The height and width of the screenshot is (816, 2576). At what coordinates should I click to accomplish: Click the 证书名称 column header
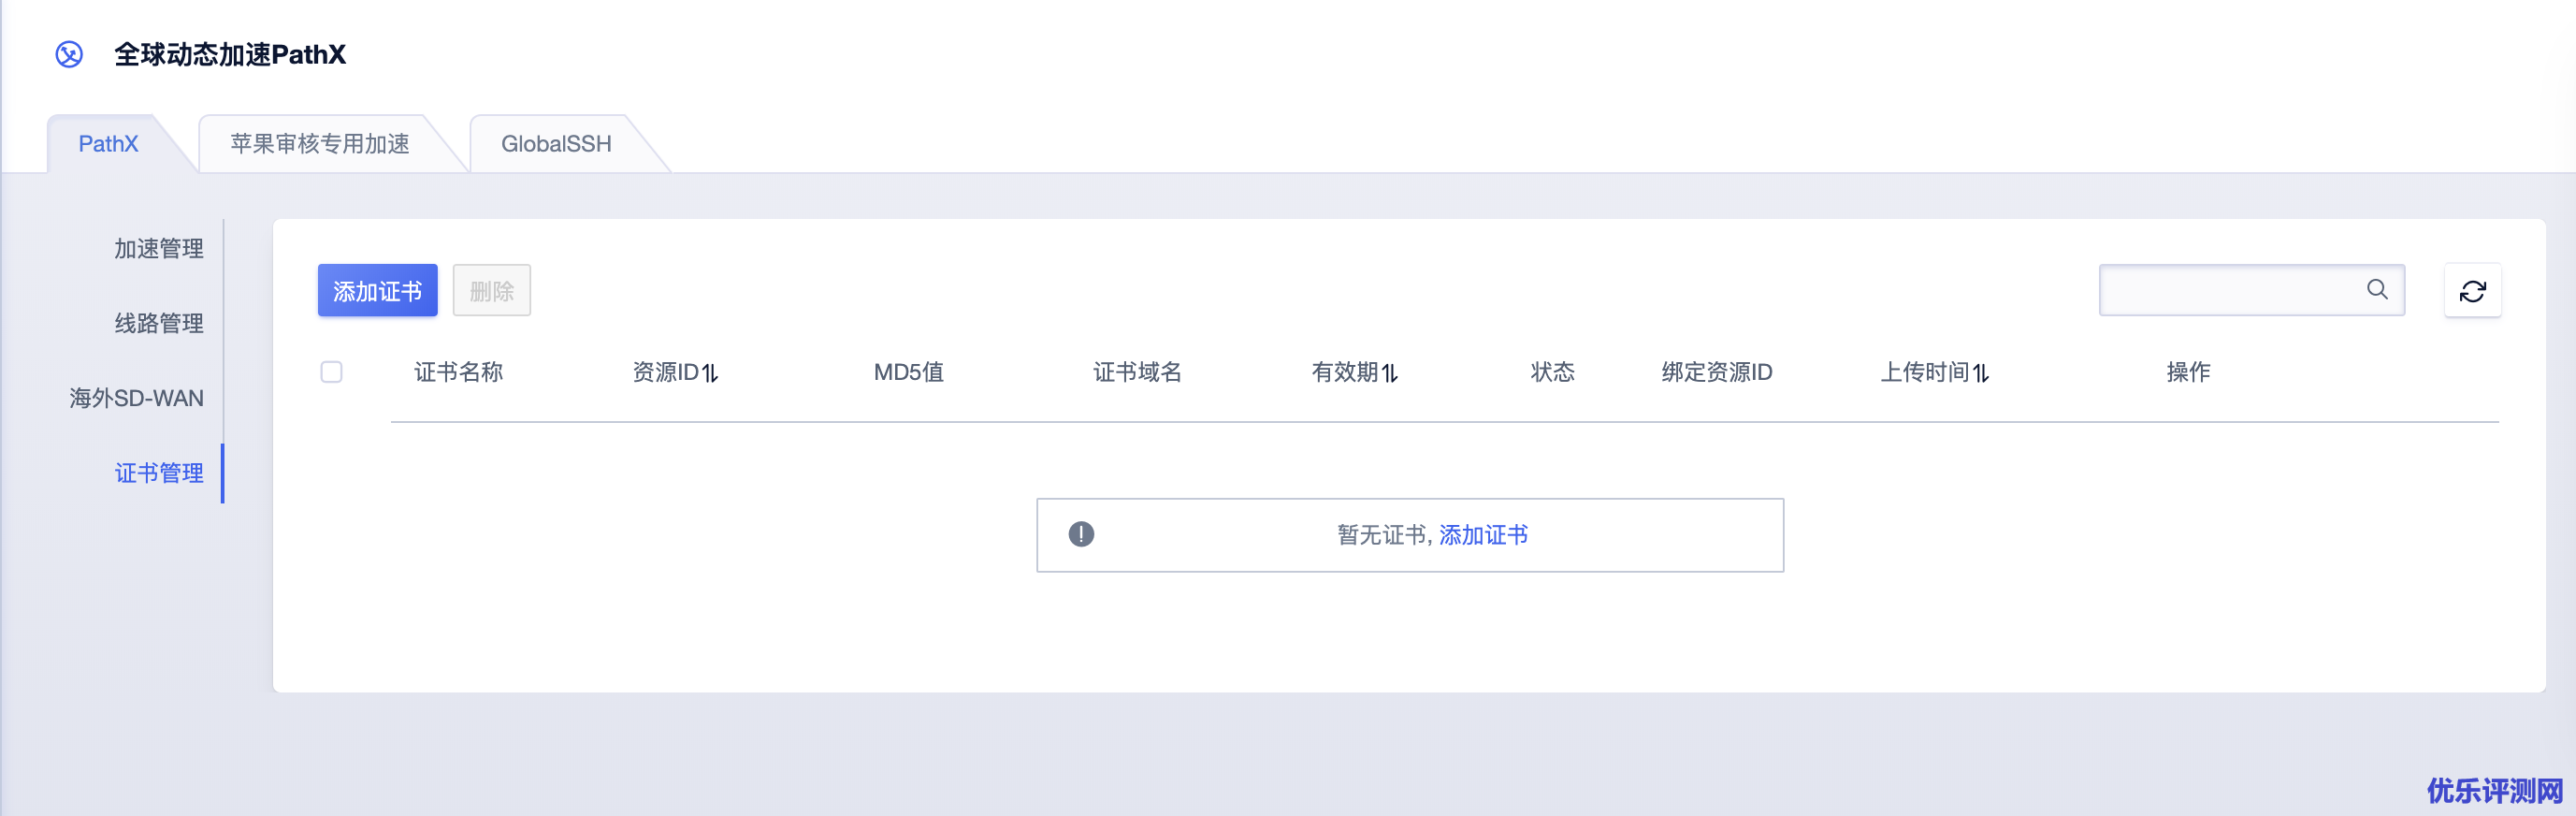(x=458, y=372)
